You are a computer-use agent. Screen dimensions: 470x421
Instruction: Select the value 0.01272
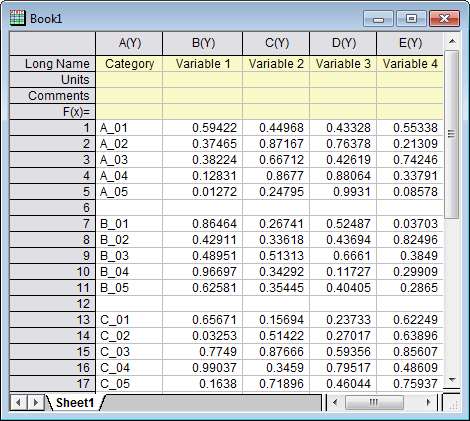coord(203,192)
